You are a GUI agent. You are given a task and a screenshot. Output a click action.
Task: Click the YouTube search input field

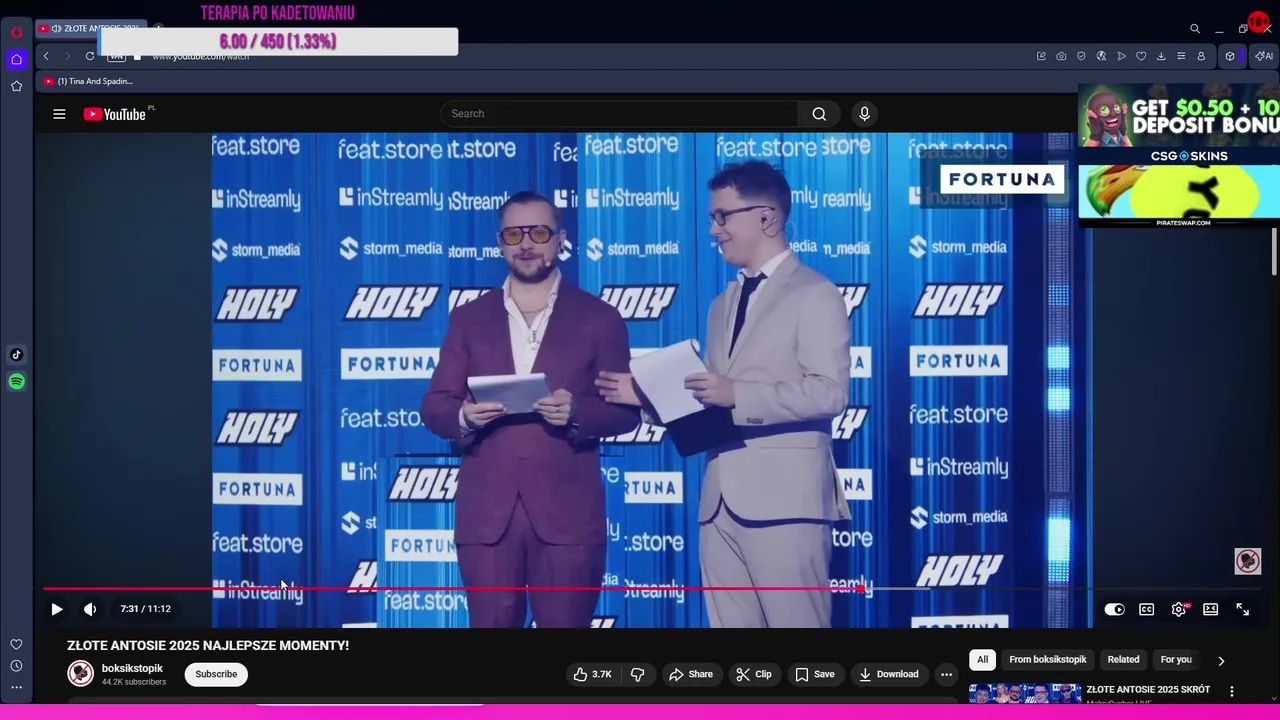(x=619, y=114)
